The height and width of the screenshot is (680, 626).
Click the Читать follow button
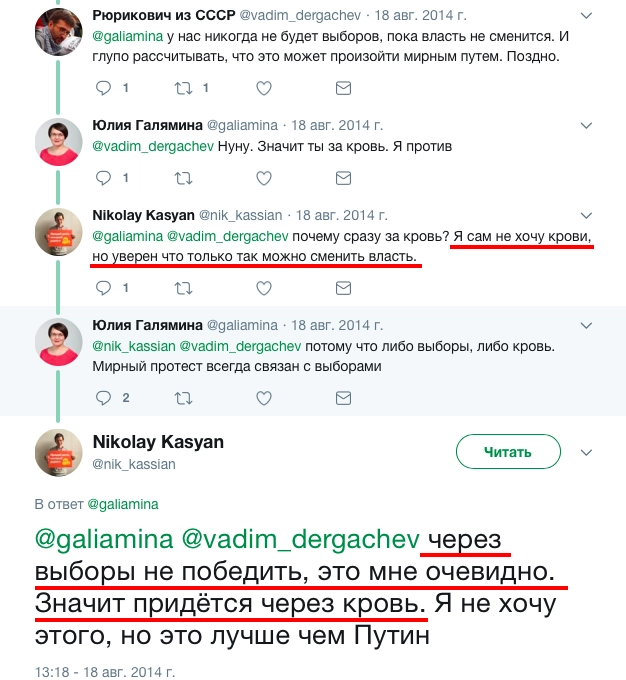pyautogui.click(x=507, y=452)
